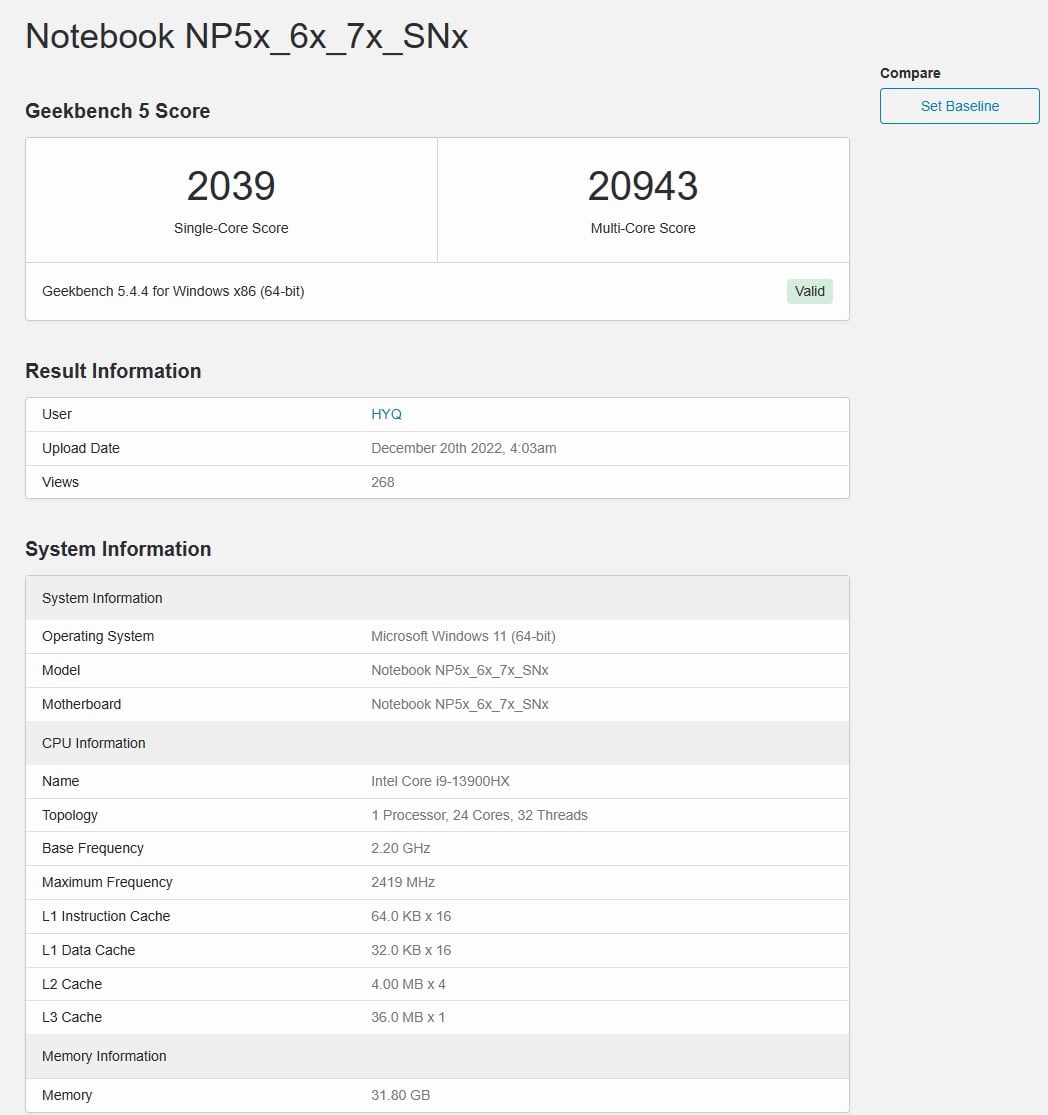Open the HYQ user profile link
The width and height of the screenshot is (1048, 1115).
click(386, 414)
